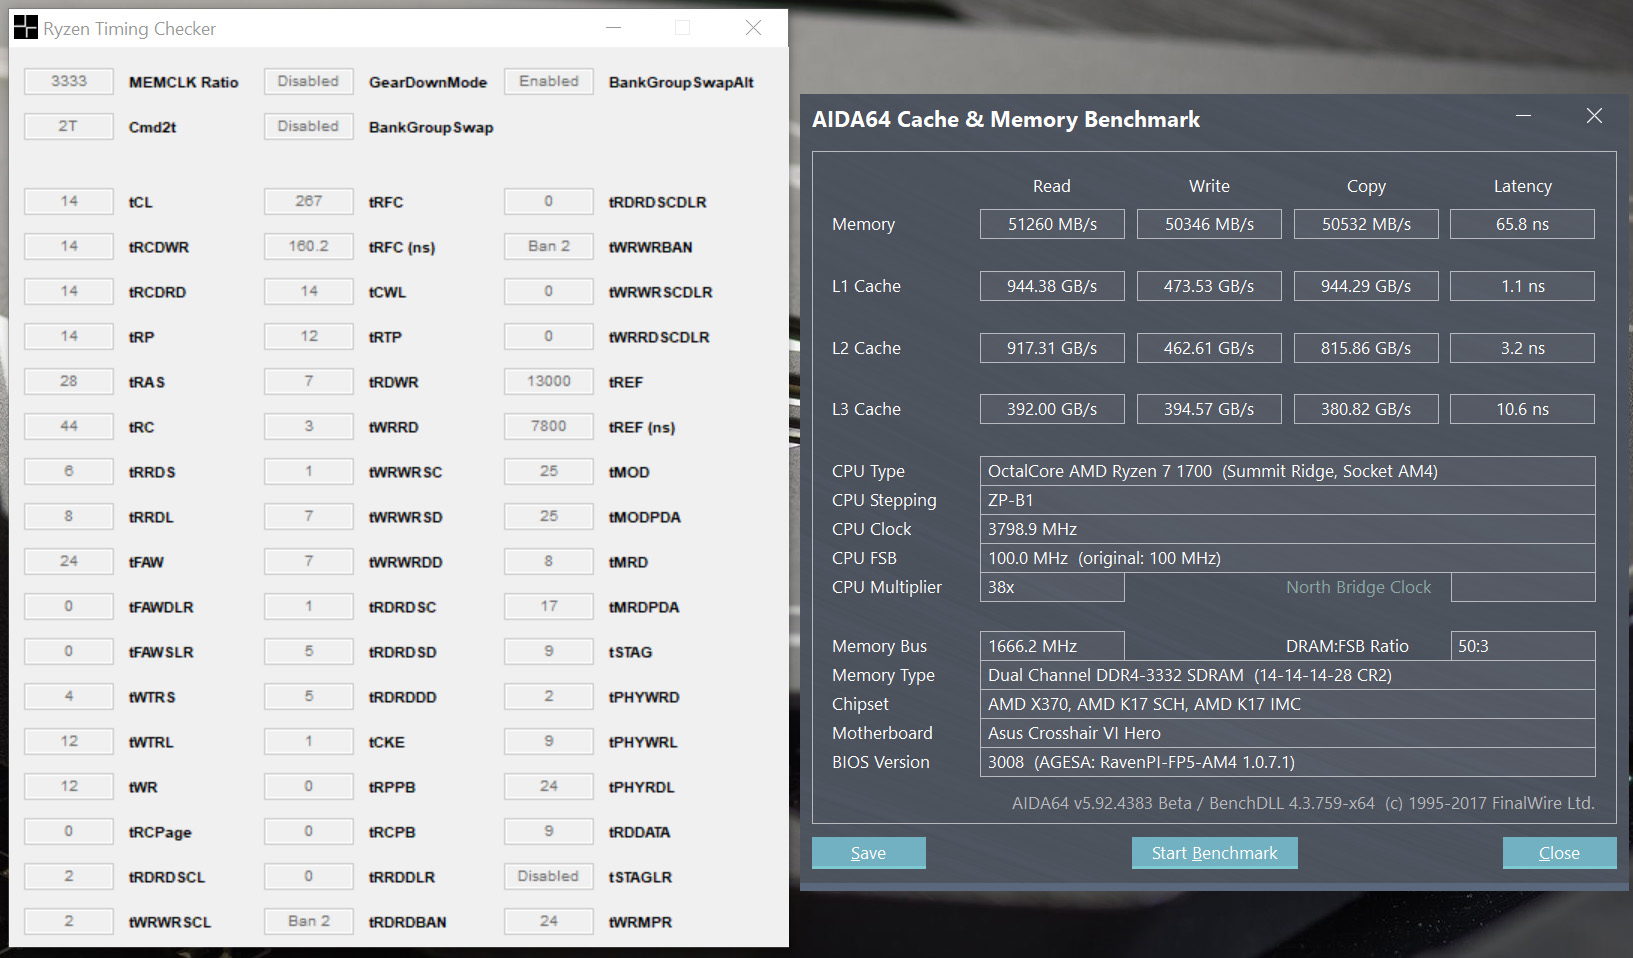Click the CPU Clock field 3798.9 MHz
Image resolution: width=1633 pixels, height=958 pixels.
[x=1288, y=529]
